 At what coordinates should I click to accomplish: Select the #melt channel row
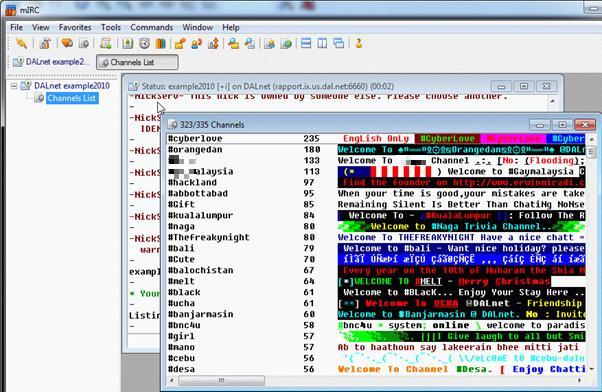376,281
